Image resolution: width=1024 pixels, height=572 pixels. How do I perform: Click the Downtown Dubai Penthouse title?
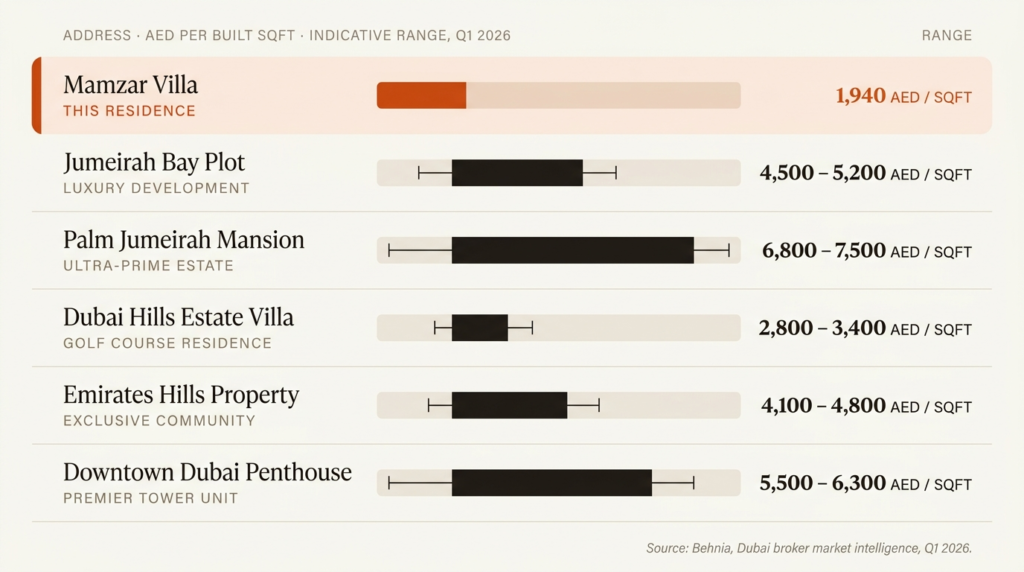(x=207, y=472)
